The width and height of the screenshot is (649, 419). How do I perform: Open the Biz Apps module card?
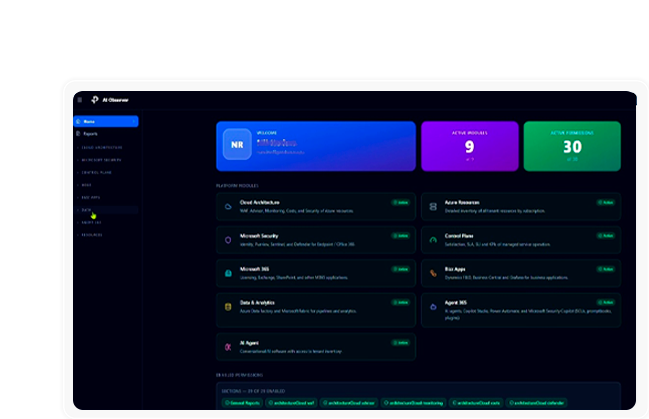(x=521, y=273)
